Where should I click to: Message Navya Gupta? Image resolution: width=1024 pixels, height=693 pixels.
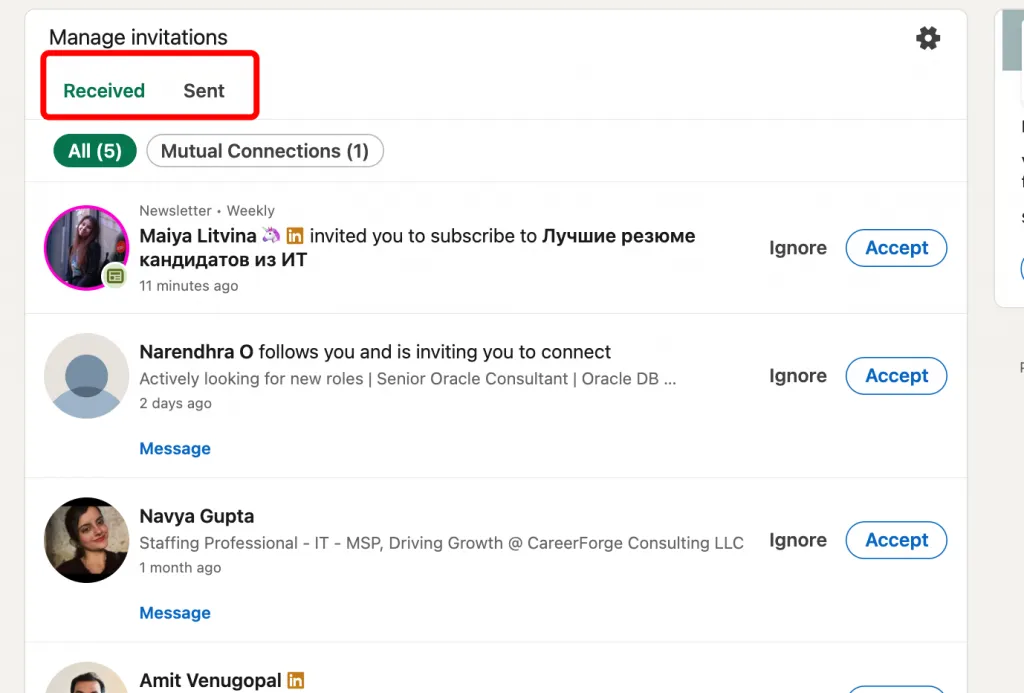pos(175,613)
